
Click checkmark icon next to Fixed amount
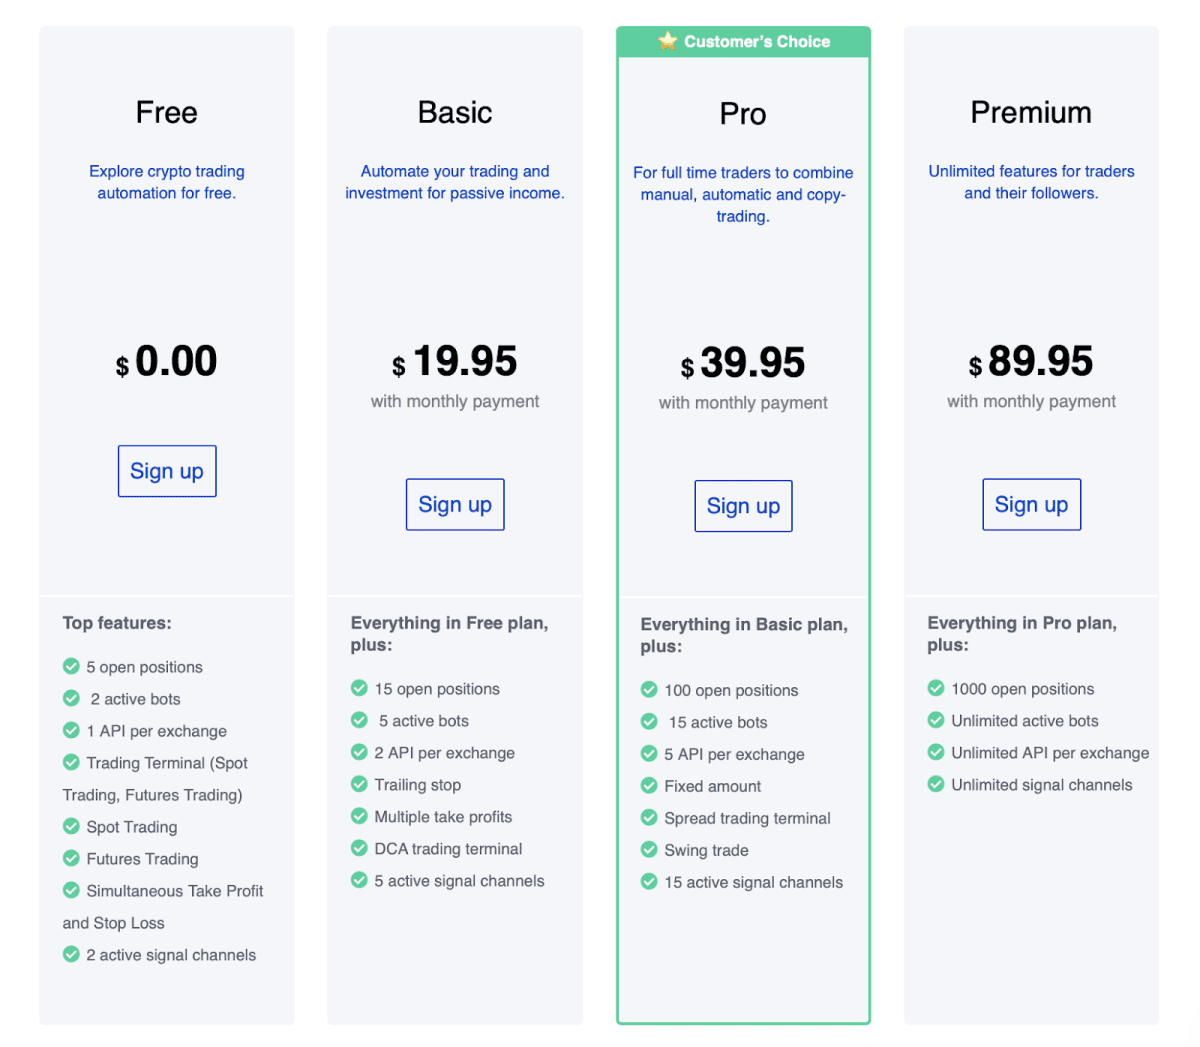(649, 785)
